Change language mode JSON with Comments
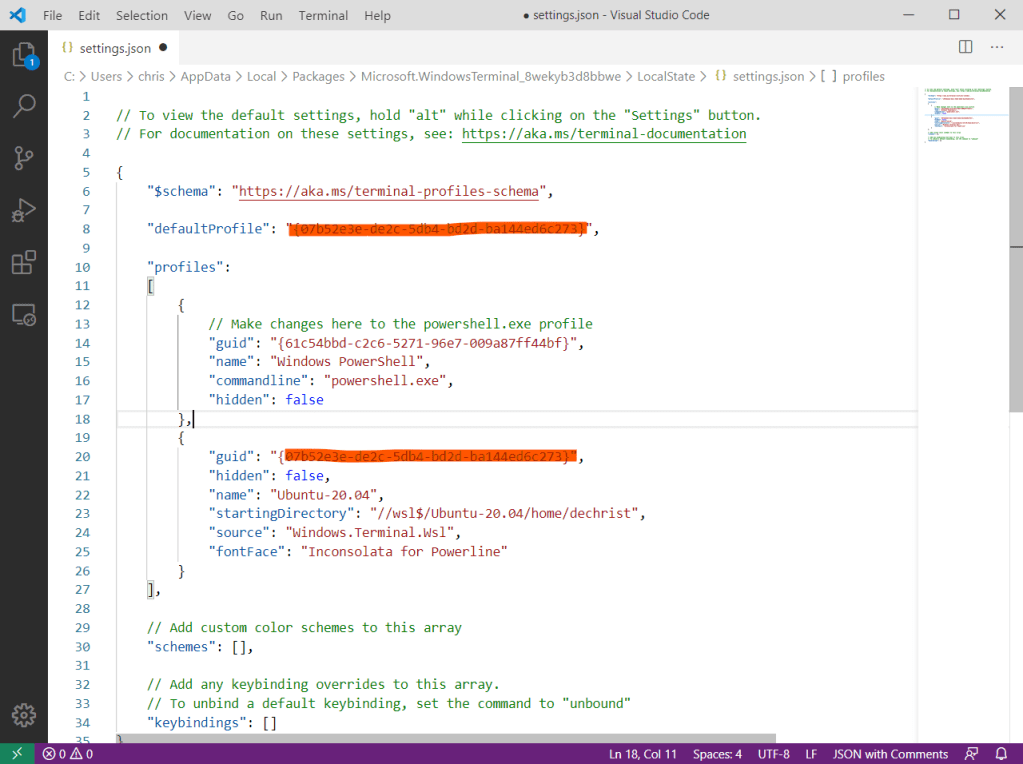Screen dimensions: 1023x764 click(x=890, y=754)
